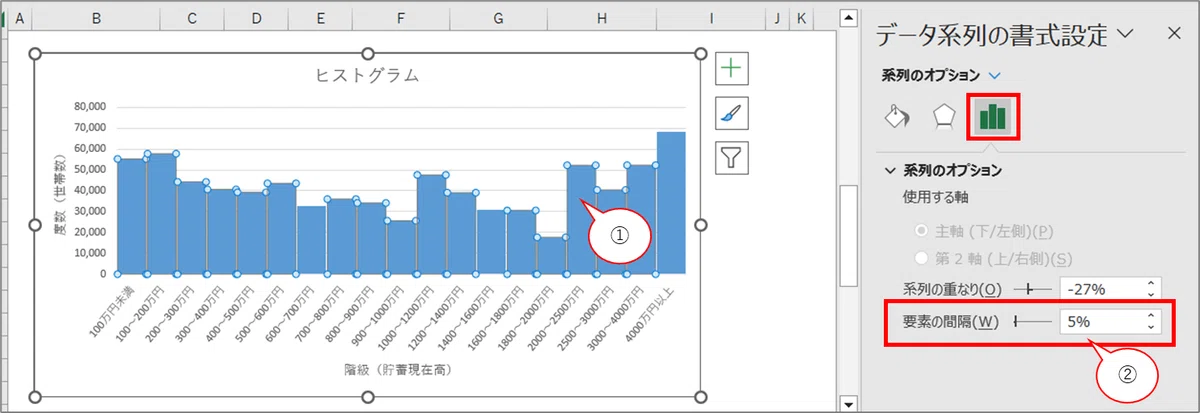Image resolution: width=1200 pixels, height=413 pixels.
Task: Select column B header
Action: point(96,18)
